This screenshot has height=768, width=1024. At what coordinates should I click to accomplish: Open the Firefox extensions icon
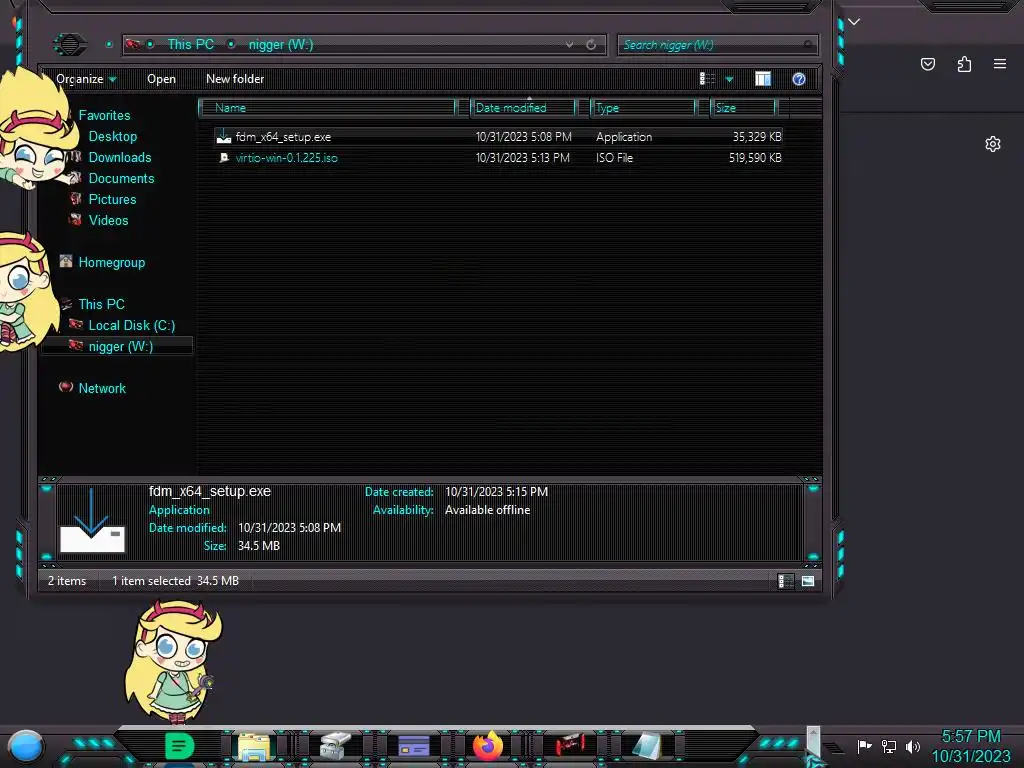[965, 64]
